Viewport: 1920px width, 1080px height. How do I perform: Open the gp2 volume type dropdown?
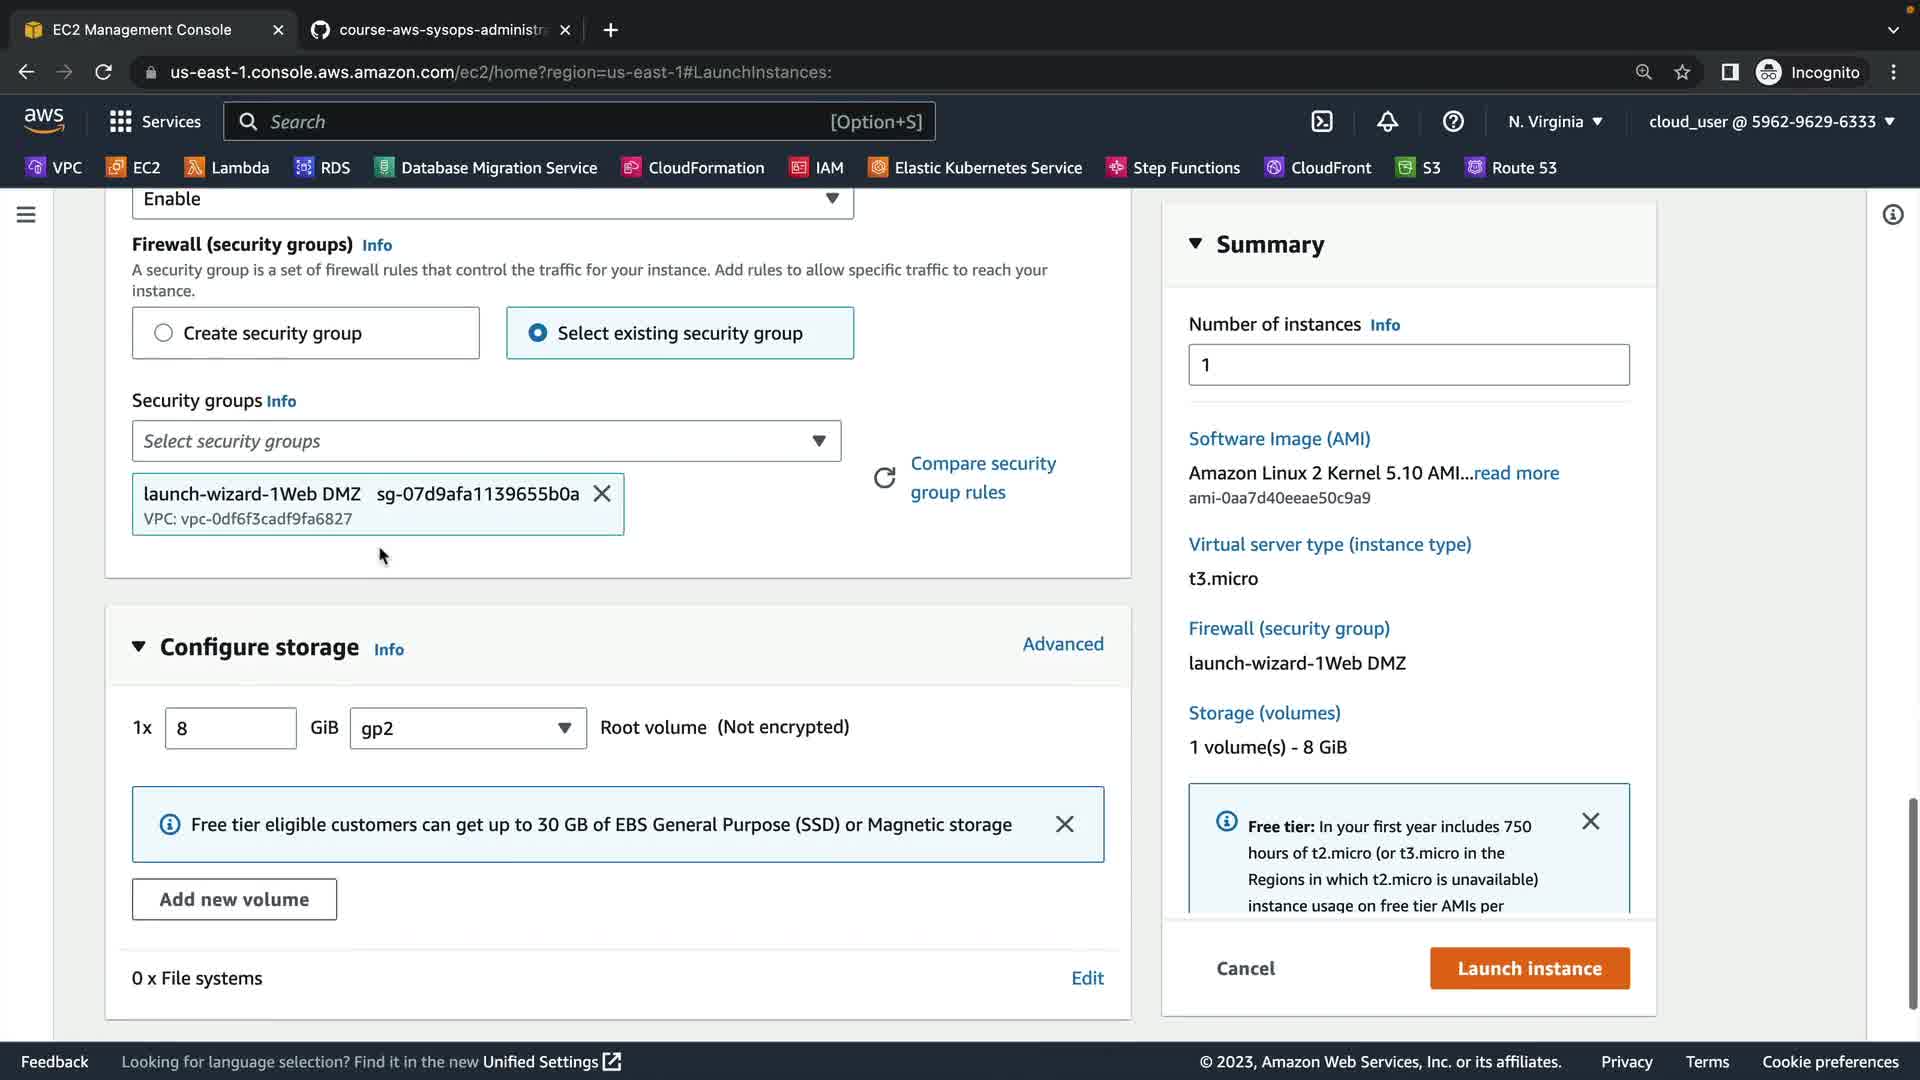[x=467, y=728]
